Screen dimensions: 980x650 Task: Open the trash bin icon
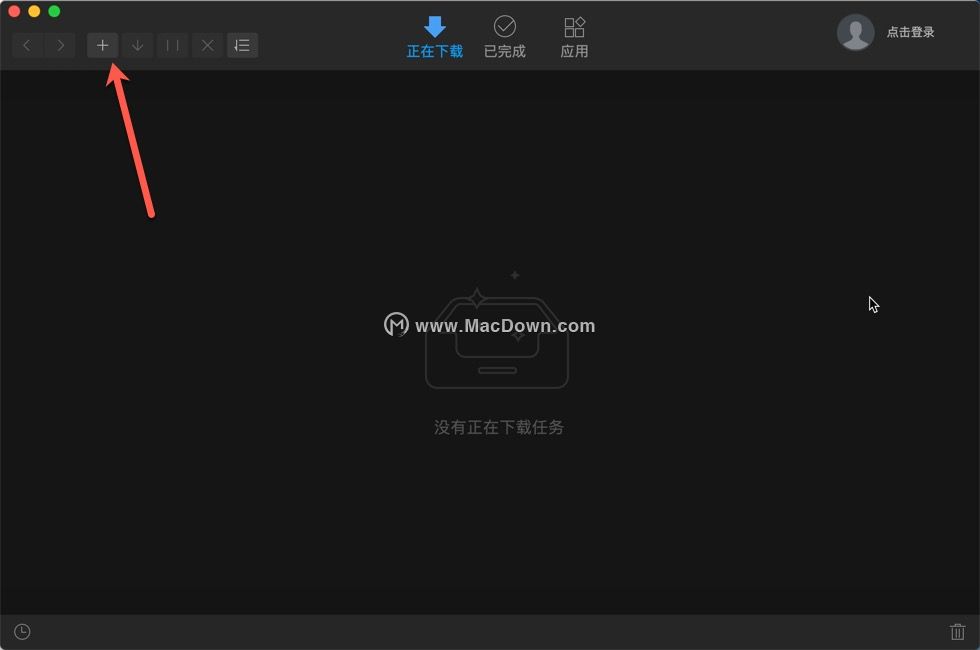coord(958,632)
